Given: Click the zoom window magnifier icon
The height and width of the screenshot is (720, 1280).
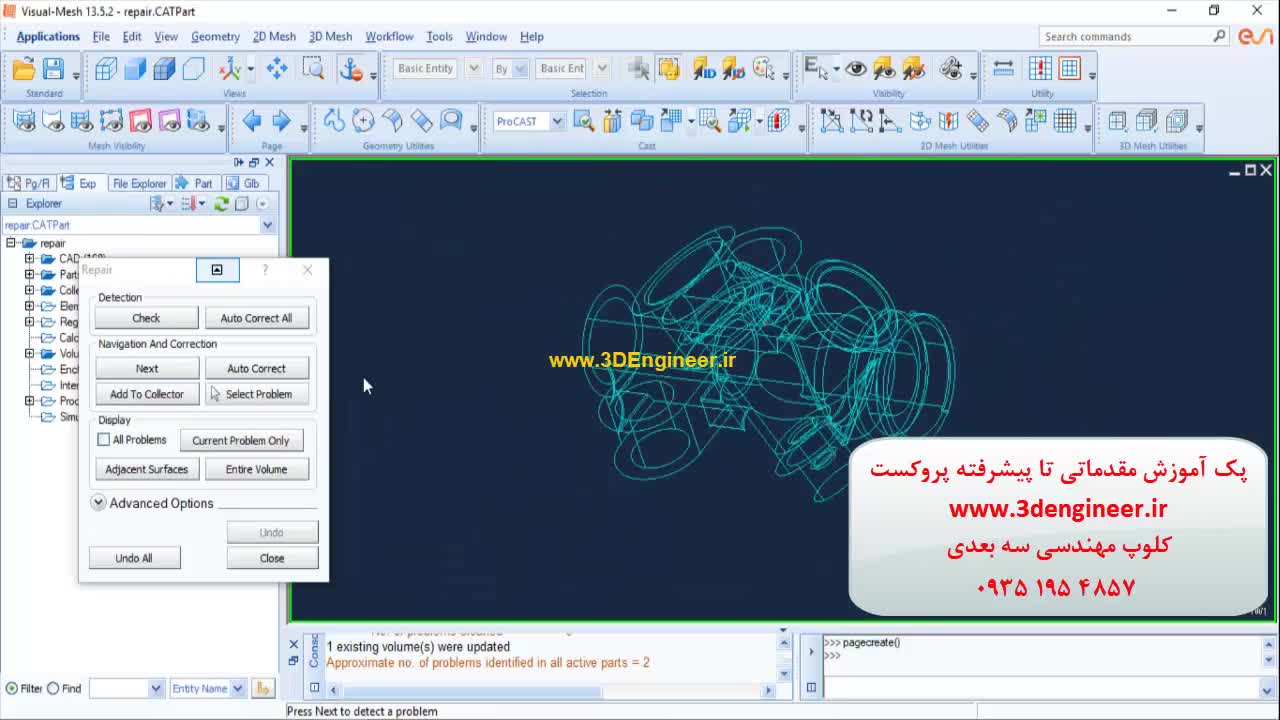Looking at the screenshot, I should click(313, 69).
